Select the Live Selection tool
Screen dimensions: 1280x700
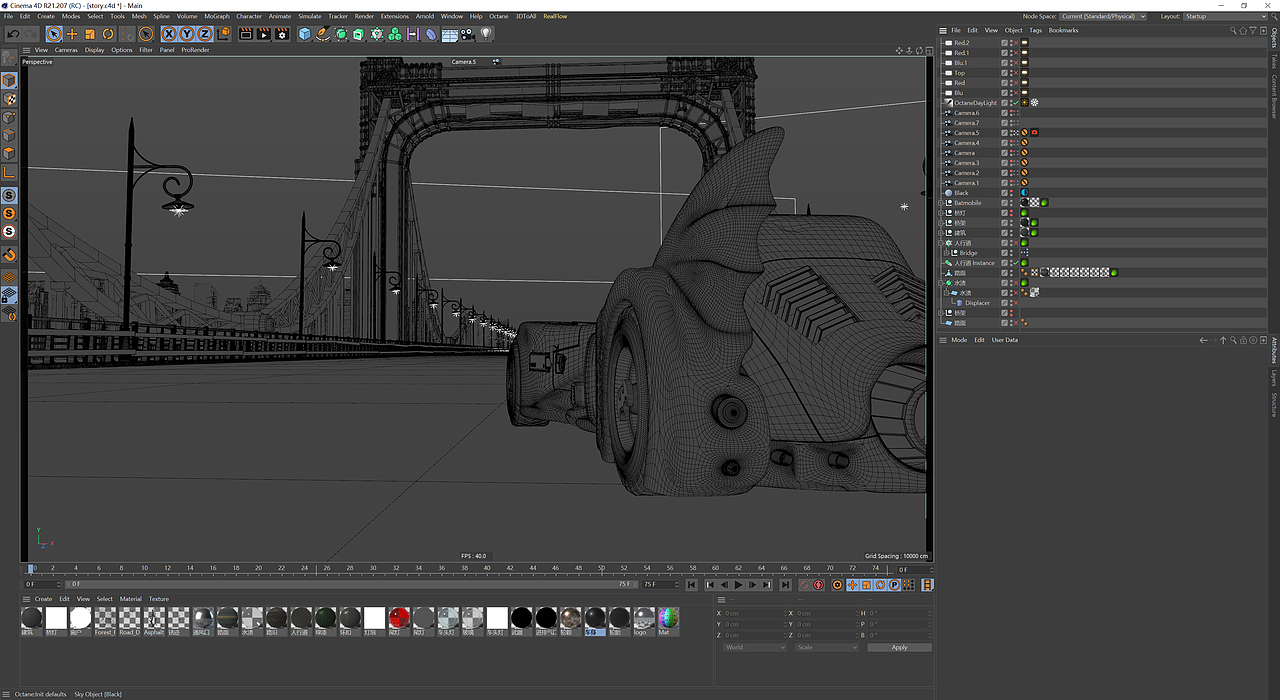[54, 34]
